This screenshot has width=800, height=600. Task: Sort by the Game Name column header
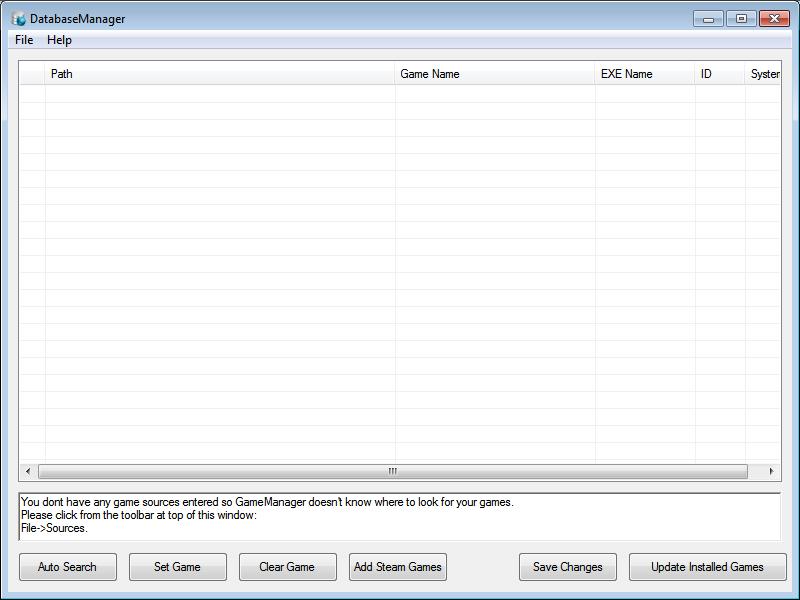click(495, 74)
